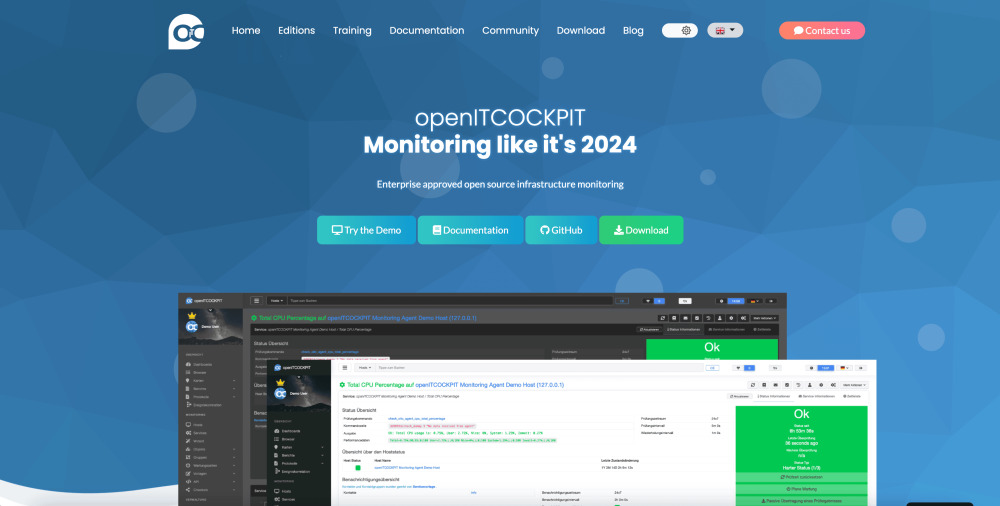Open Download in the top navigation
Screen dimensions: 1000x506
pos(580,31)
